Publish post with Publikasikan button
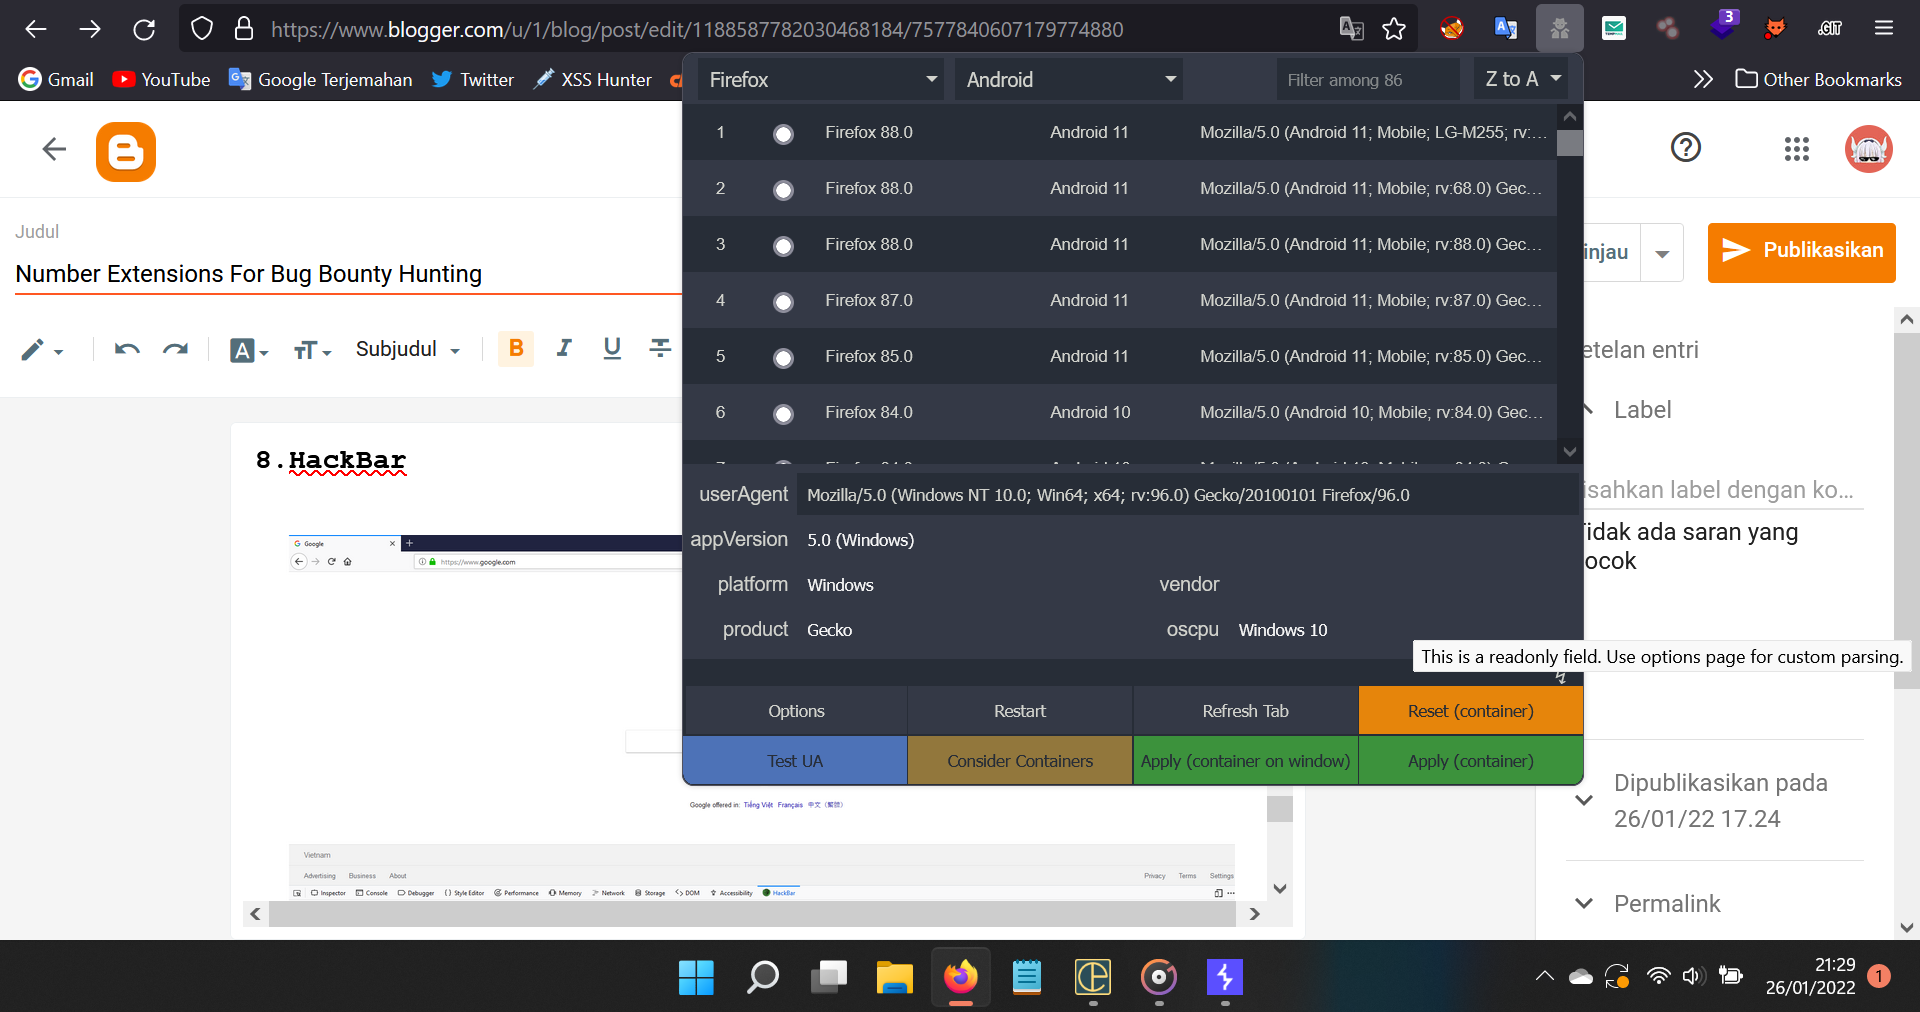Screen dimensions: 1920x1012 [x=1801, y=252]
